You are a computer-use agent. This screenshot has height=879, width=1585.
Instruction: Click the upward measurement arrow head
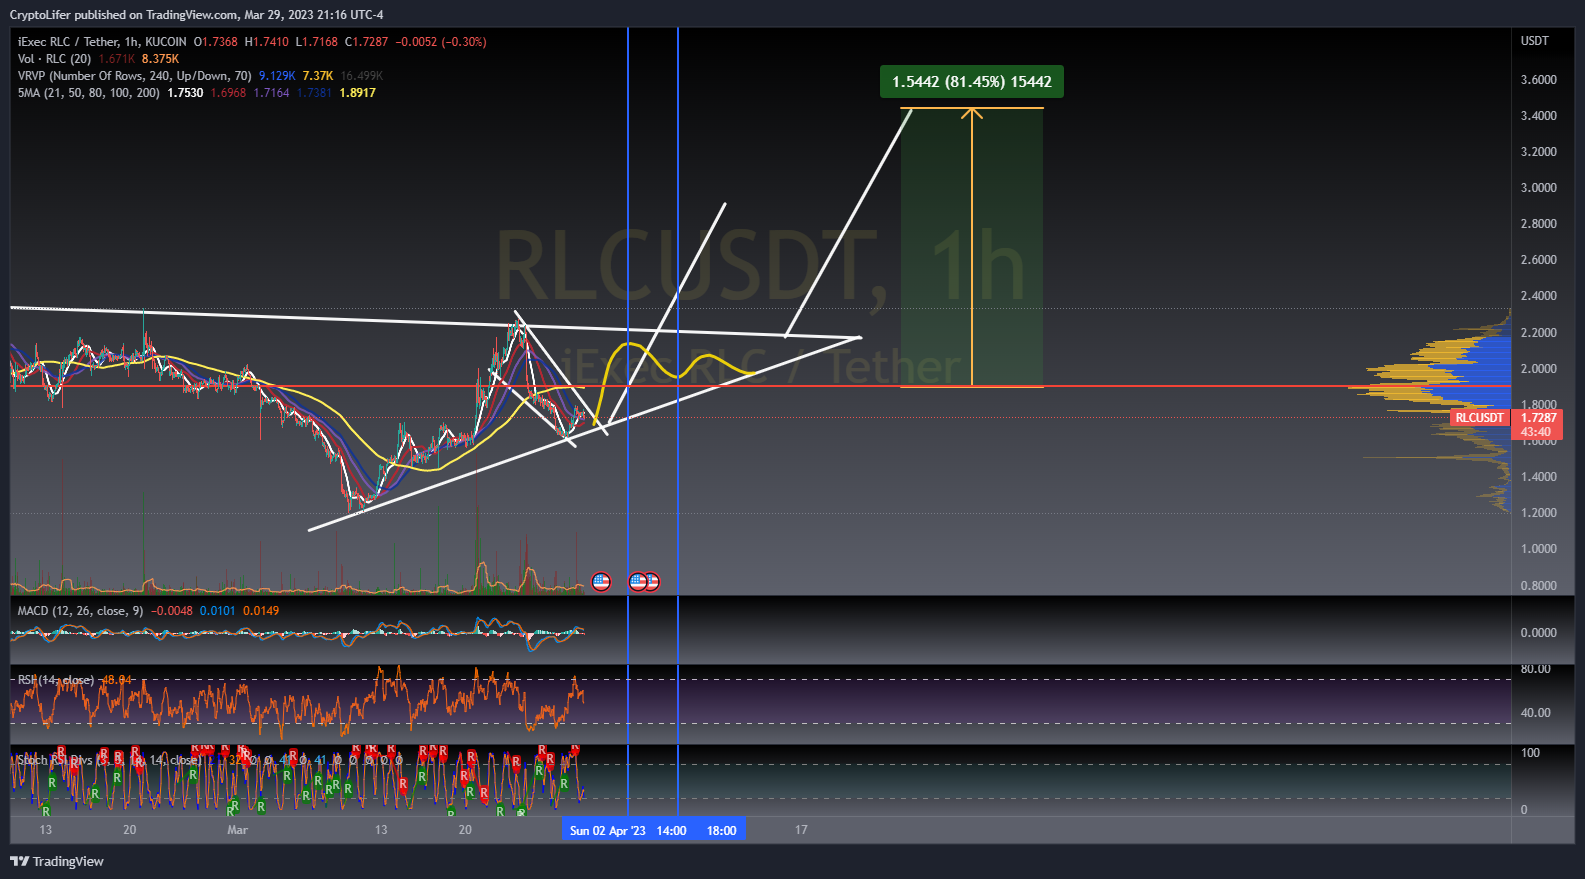(972, 112)
